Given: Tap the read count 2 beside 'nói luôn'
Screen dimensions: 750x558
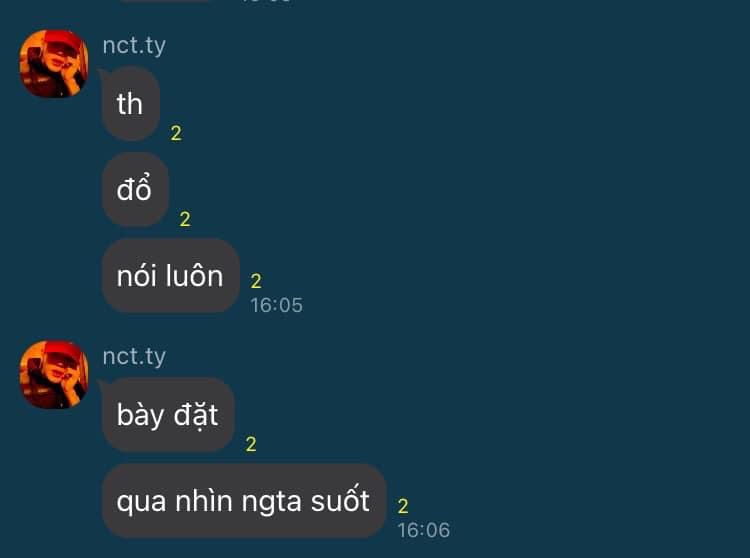Looking at the screenshot, I should 256,281.
